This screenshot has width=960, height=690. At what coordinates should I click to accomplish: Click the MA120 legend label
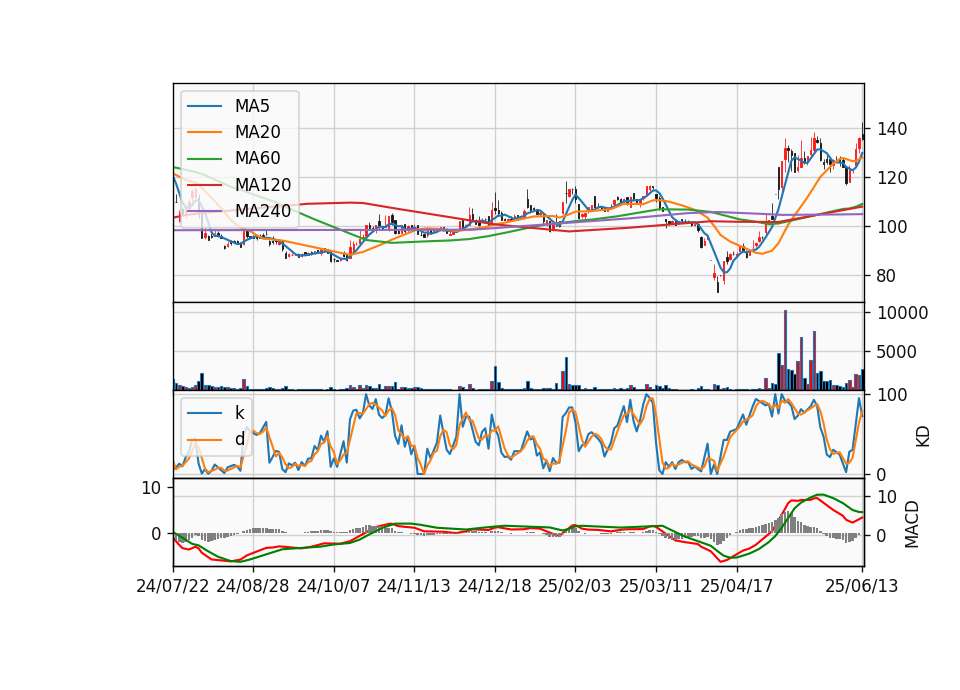pos(263,185)
